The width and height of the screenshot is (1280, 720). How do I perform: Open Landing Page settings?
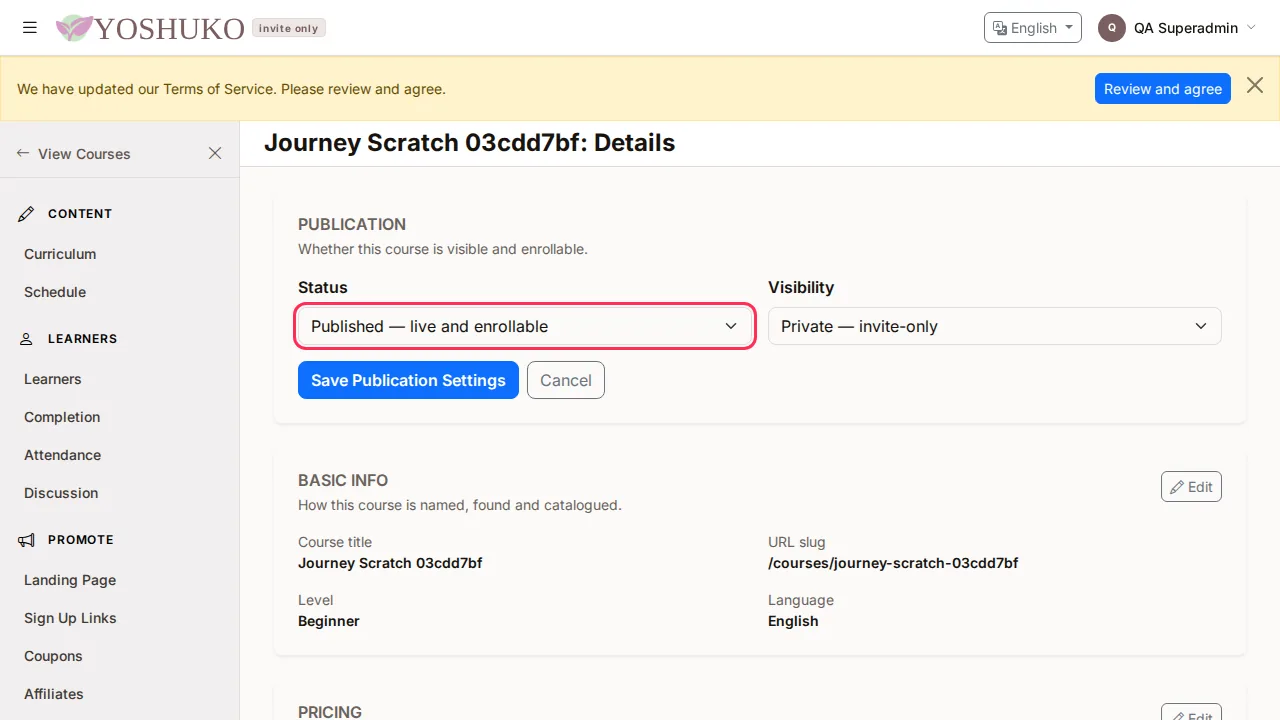[x=70, y=580]
